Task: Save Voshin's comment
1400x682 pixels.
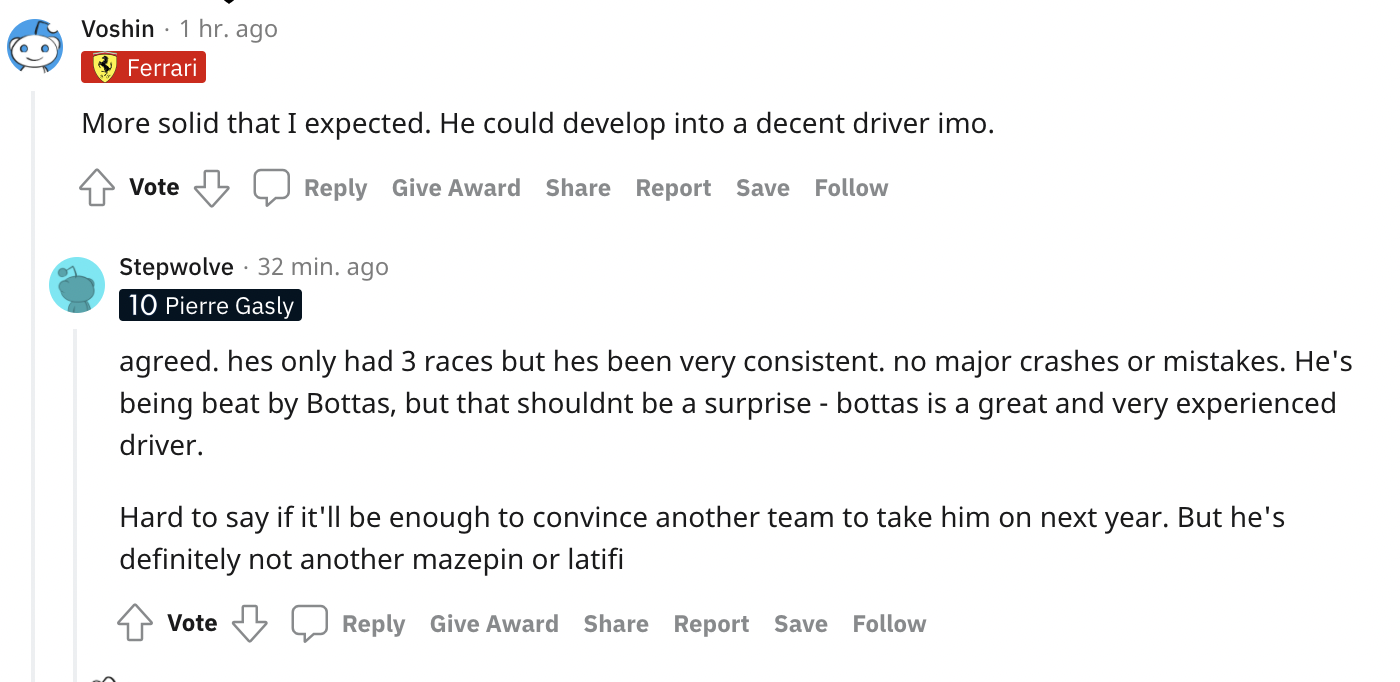Action: [x=763, y=188]
